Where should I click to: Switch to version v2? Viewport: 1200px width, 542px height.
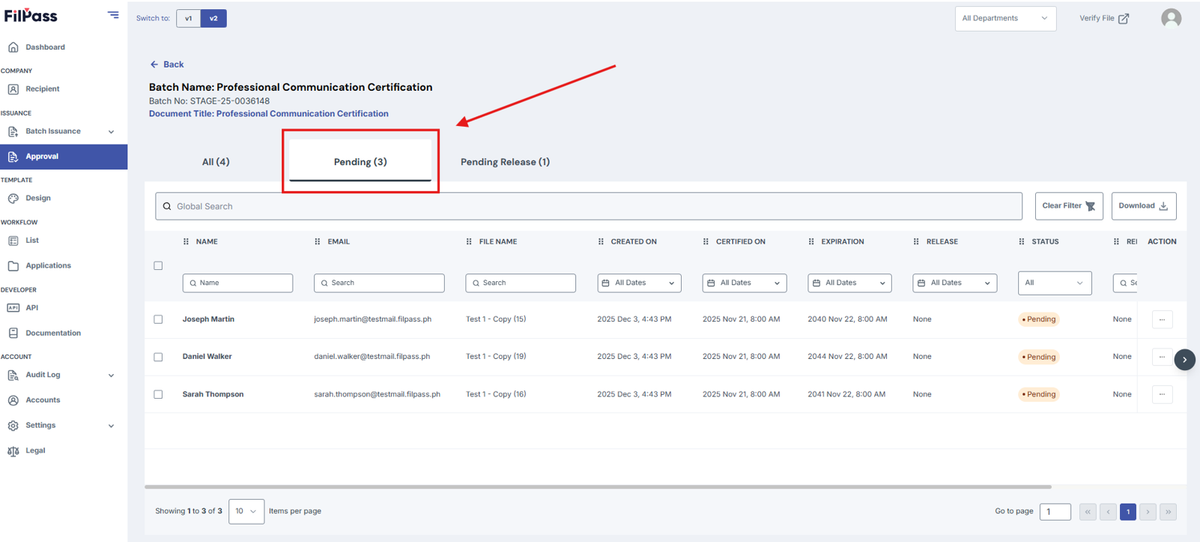[x=214, y=18]
